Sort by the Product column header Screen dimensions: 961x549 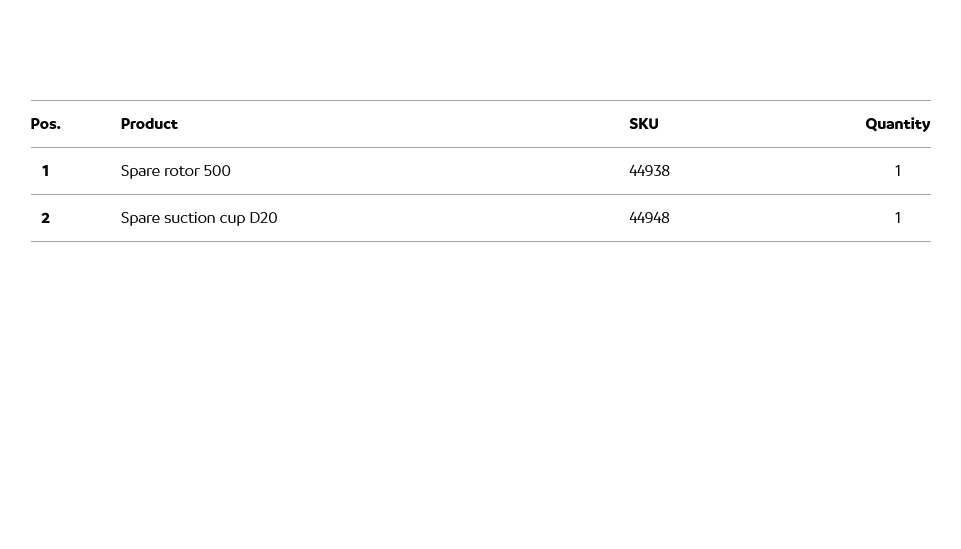coord(149,124)
